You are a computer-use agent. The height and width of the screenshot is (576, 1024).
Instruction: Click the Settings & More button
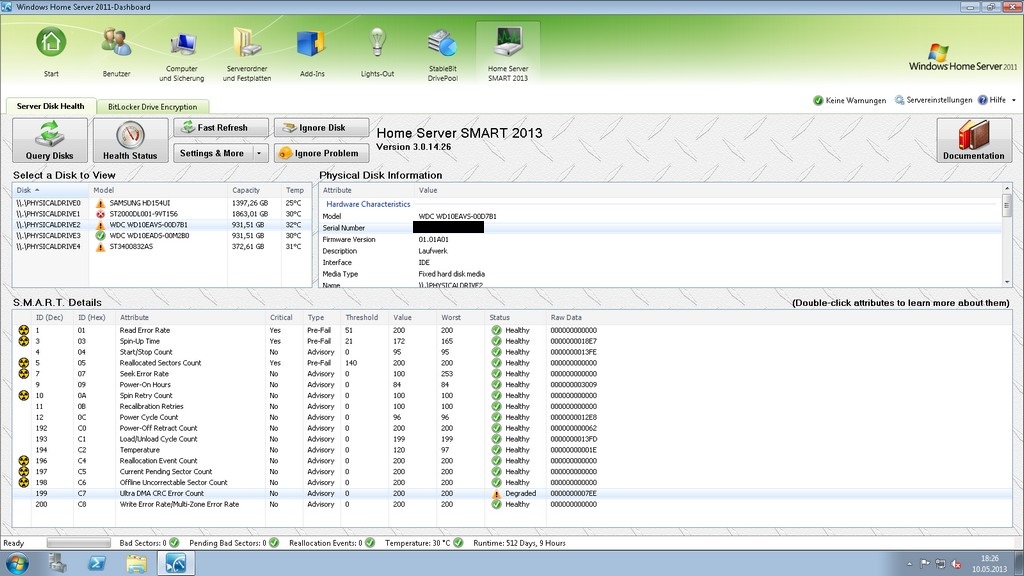coord(212,153)
